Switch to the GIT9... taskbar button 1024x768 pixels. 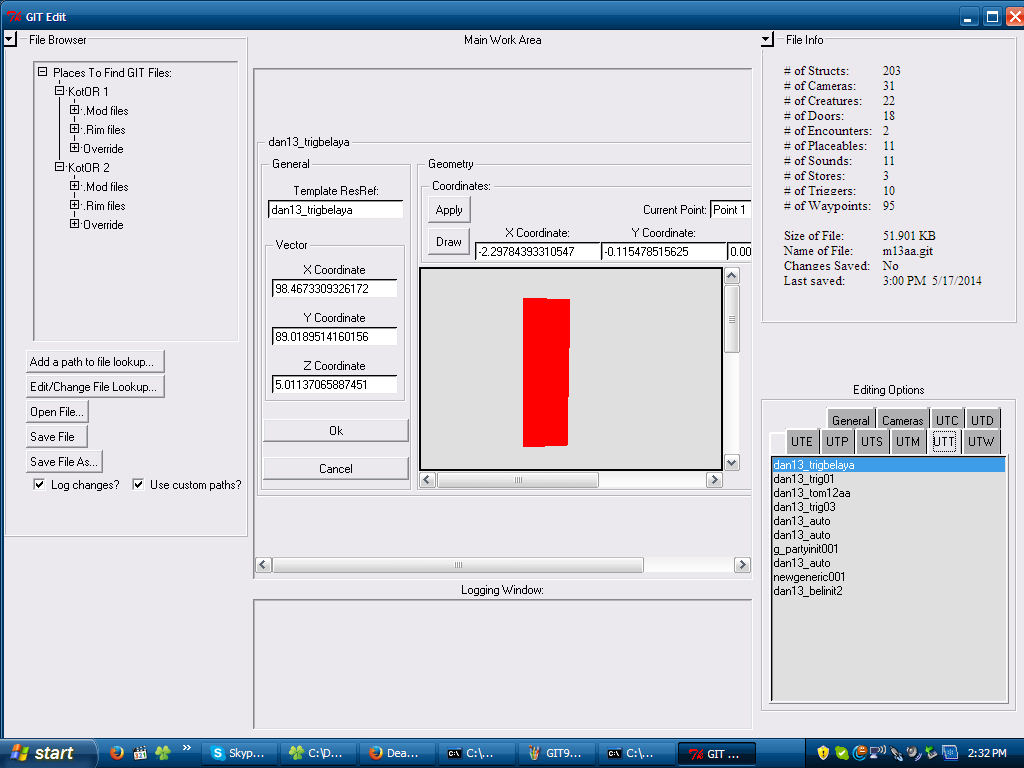(557, 754)
